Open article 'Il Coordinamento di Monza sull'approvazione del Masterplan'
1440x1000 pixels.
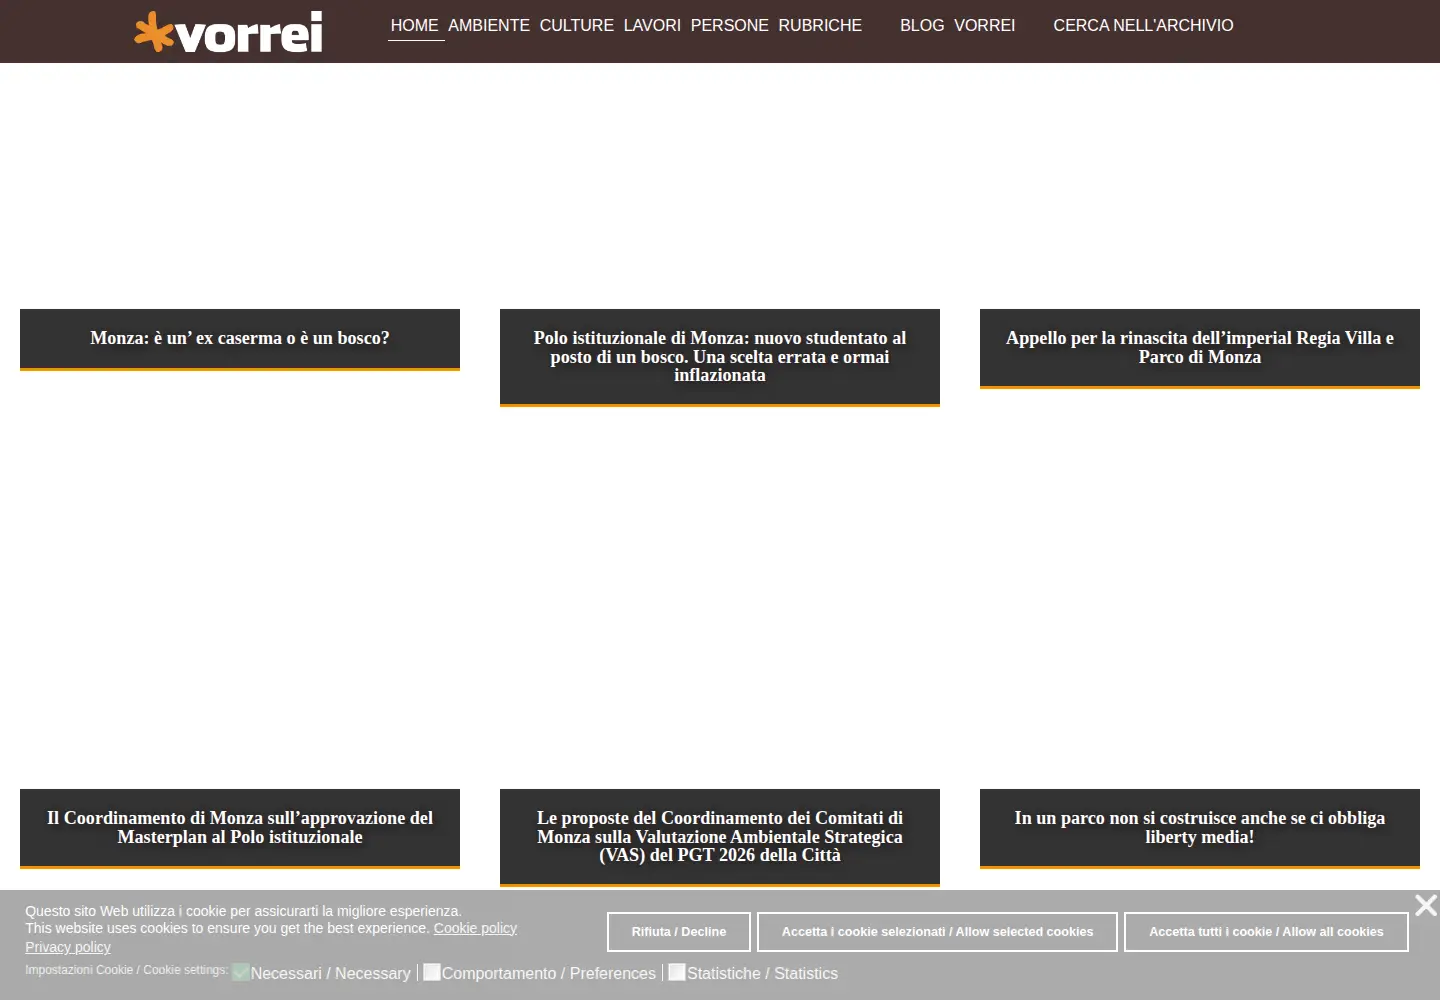tap(240, 827)
